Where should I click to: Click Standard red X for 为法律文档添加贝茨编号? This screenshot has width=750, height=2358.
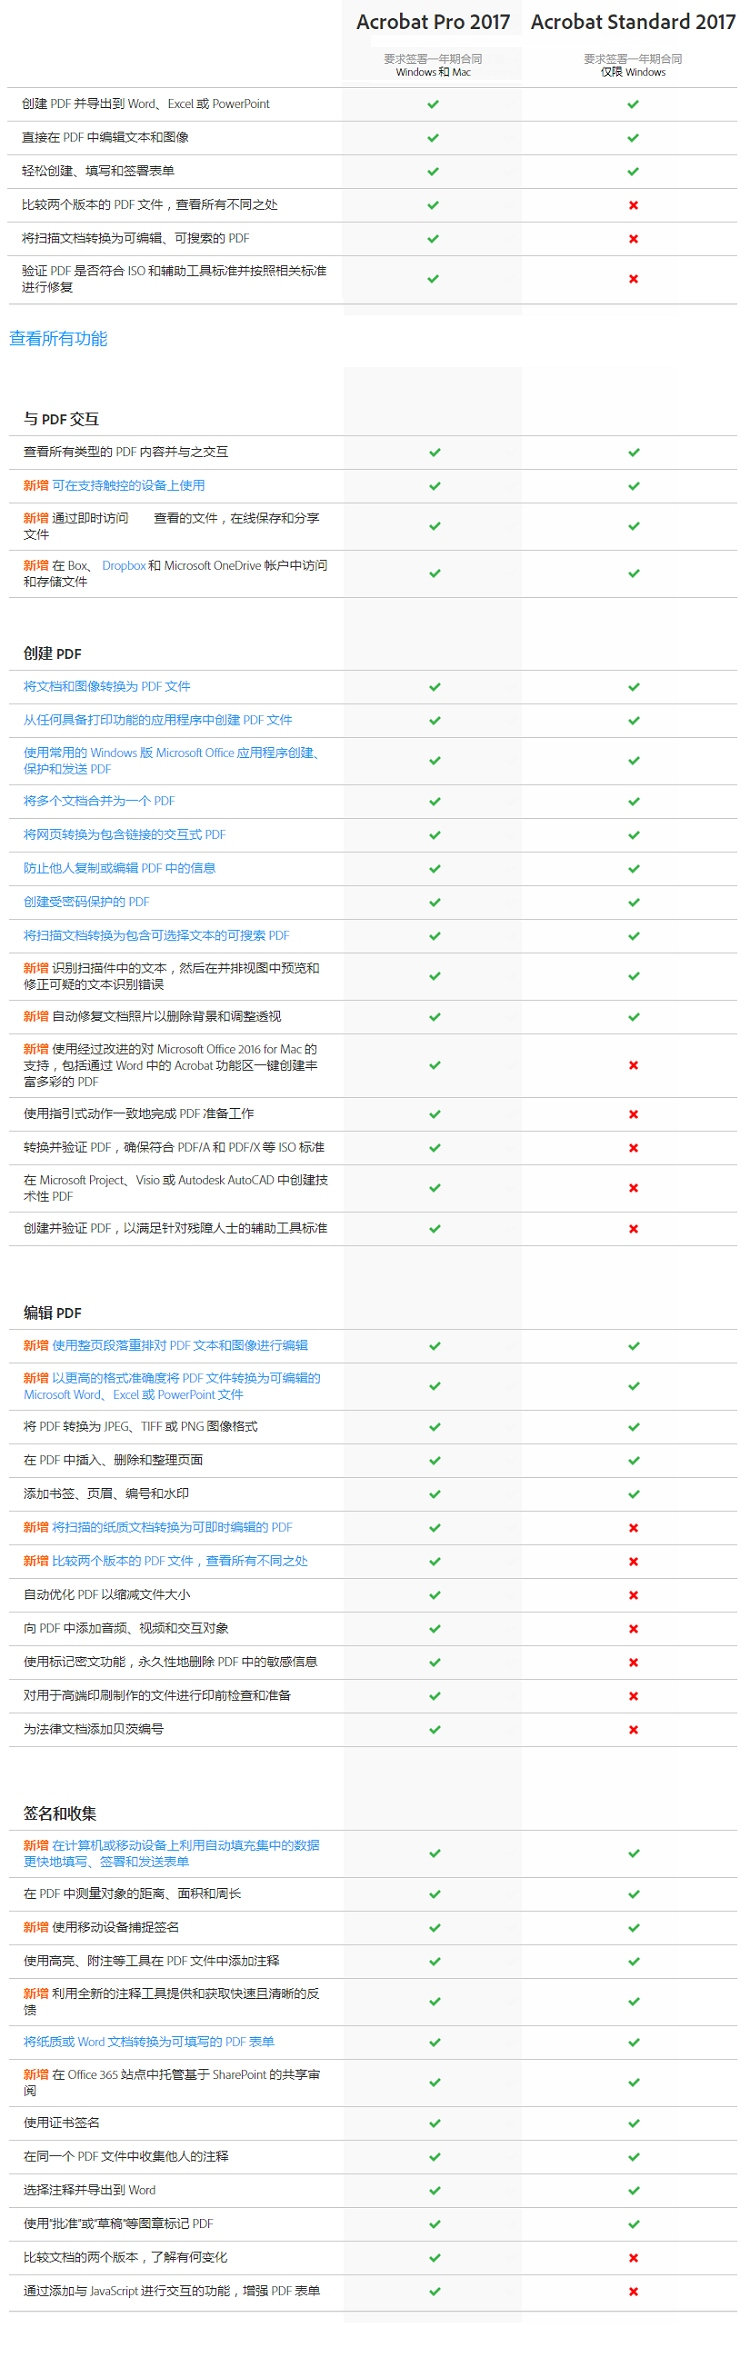[x=633, y=1729]
